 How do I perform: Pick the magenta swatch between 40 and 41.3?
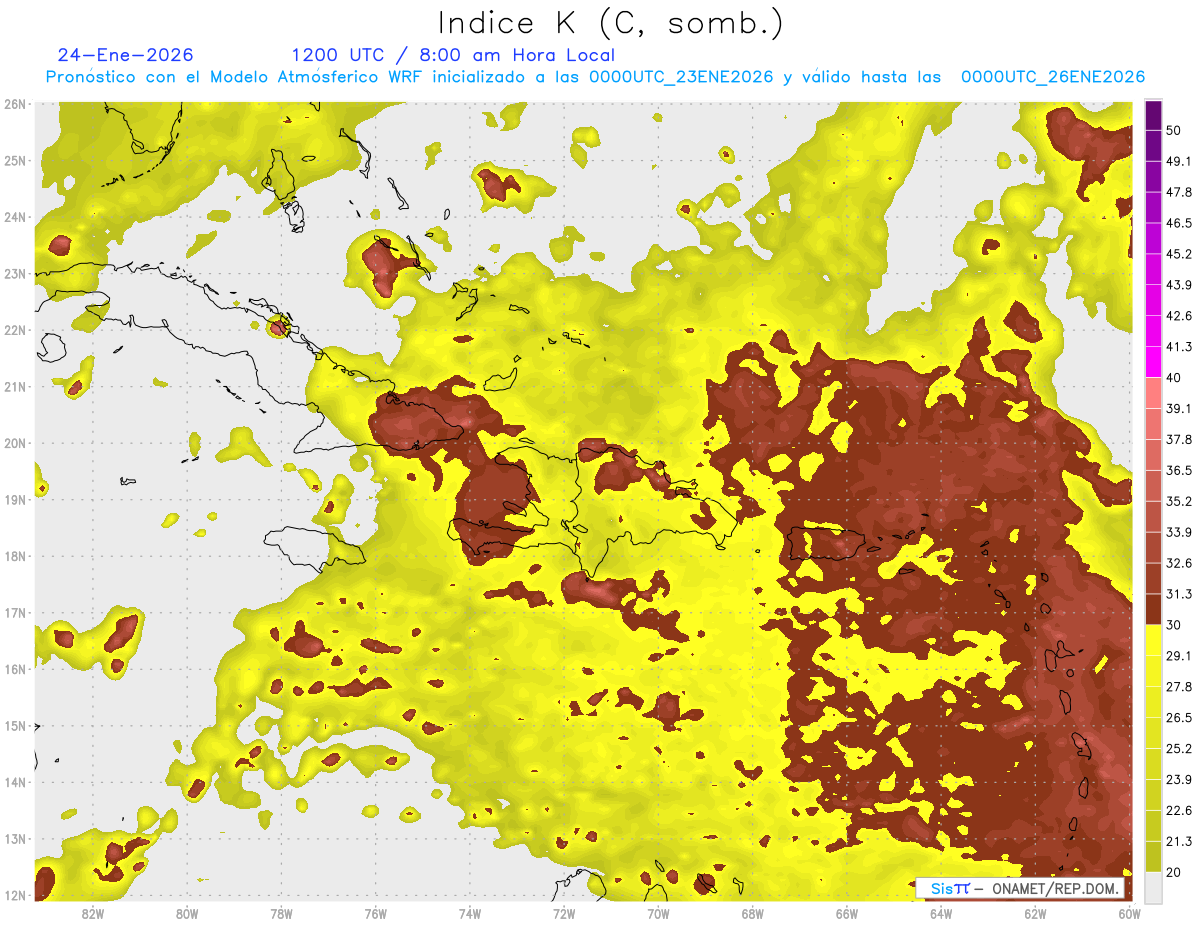tap(1153, 361)
